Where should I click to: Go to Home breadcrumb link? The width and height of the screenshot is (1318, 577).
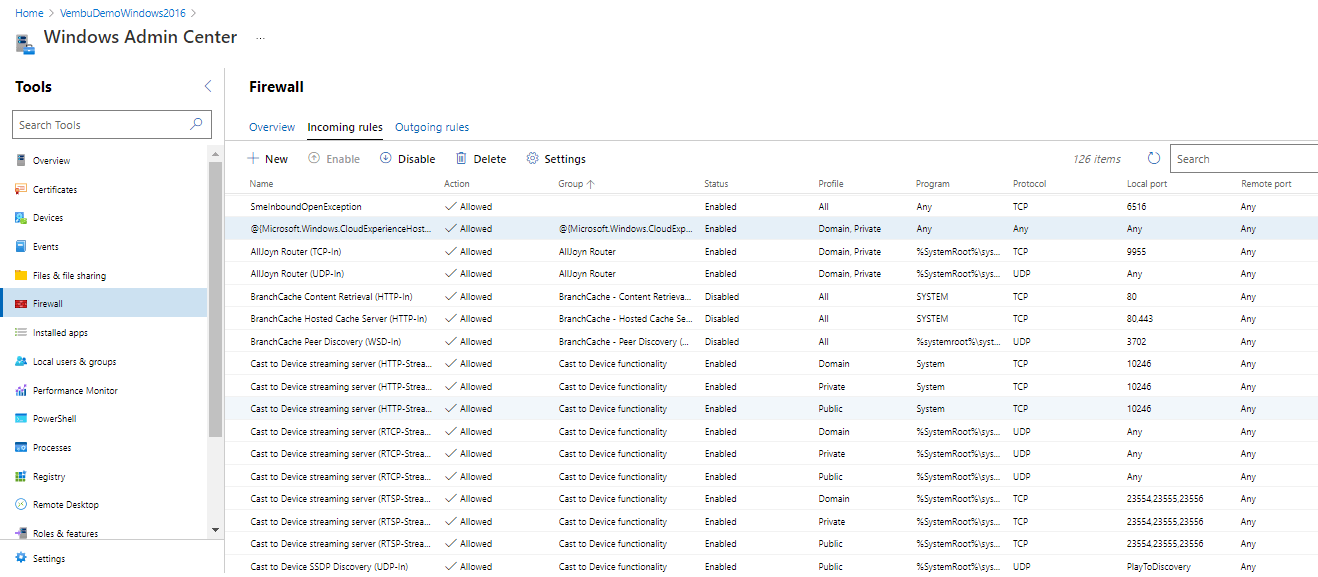click(29, 13)
